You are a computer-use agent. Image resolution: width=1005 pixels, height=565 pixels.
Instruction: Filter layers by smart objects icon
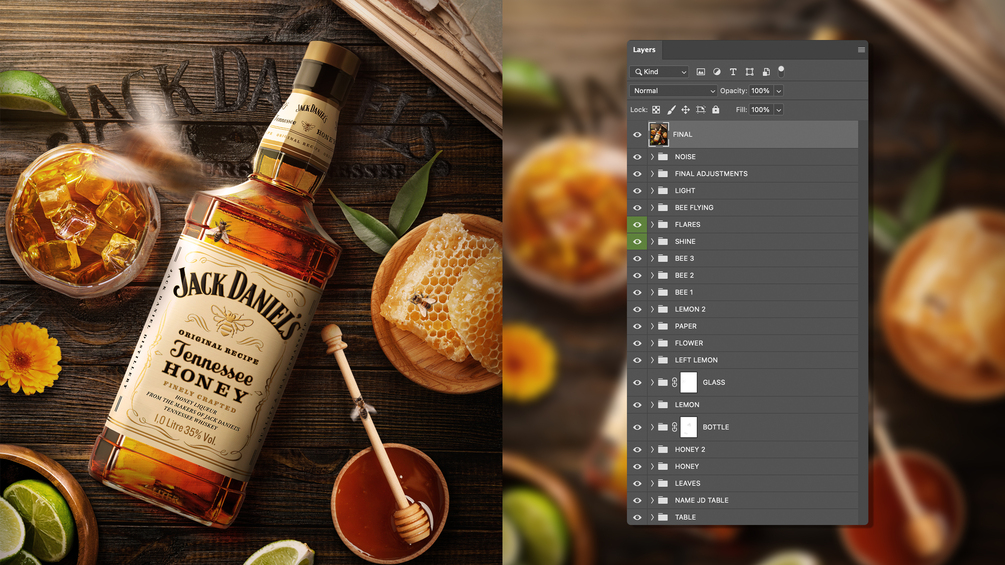pyautogui.click(x=766, y=72)
